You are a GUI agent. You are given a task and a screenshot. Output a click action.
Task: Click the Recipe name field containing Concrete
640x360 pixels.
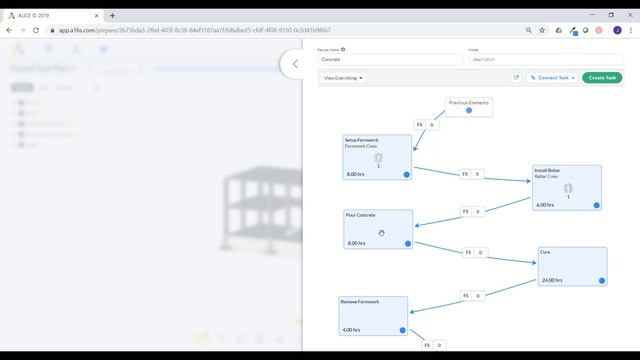[390, 60]
